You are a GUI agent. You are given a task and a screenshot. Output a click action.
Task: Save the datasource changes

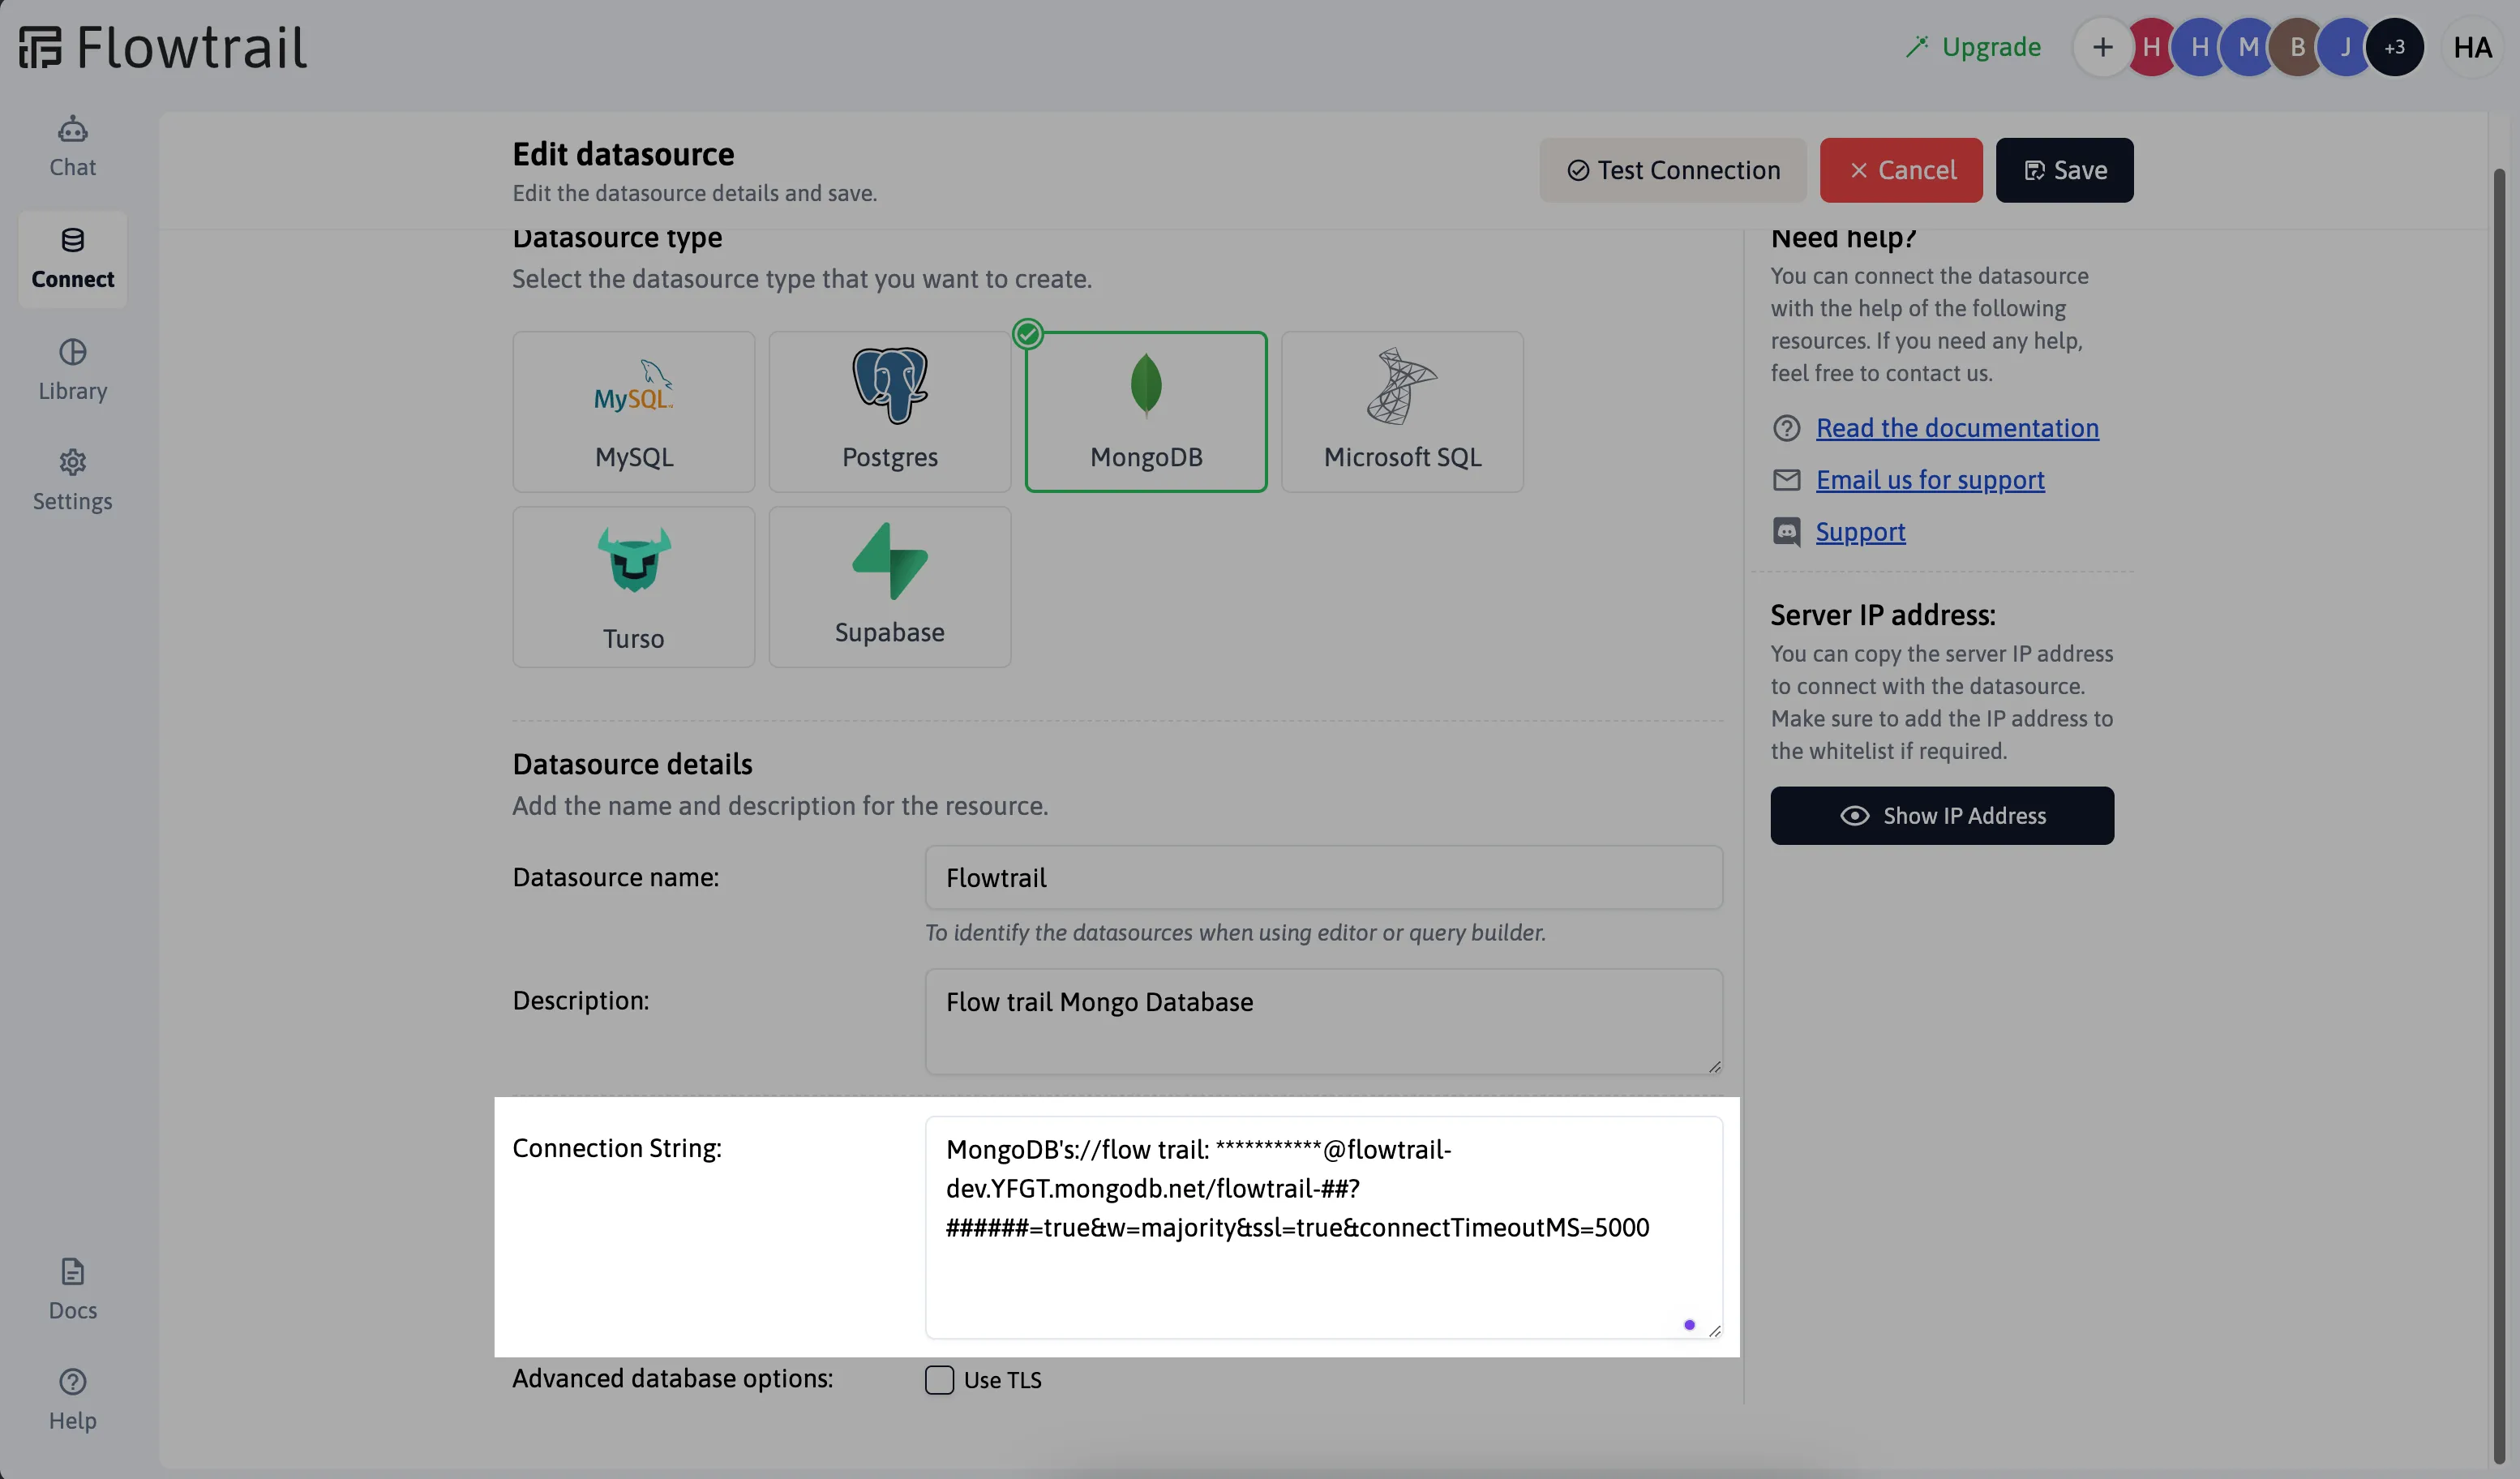[2064, 170]
